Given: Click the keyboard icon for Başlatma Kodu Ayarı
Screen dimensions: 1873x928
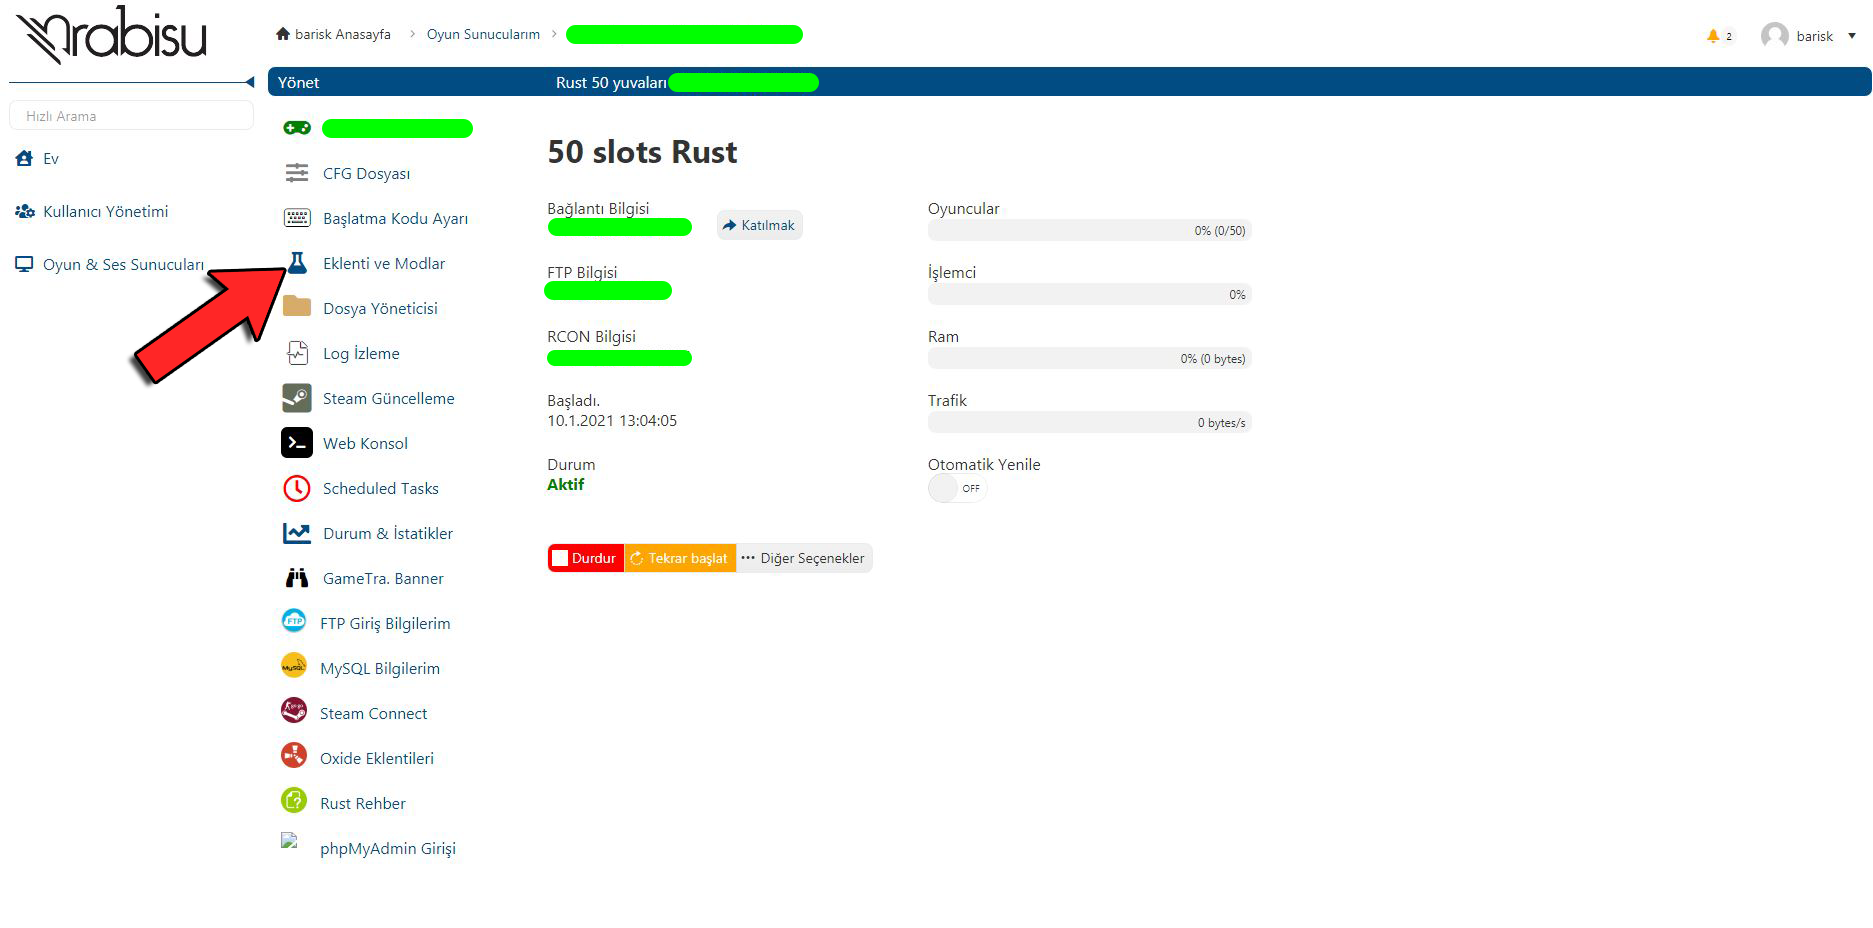Looking at the screenshot, I should (297, 218).
